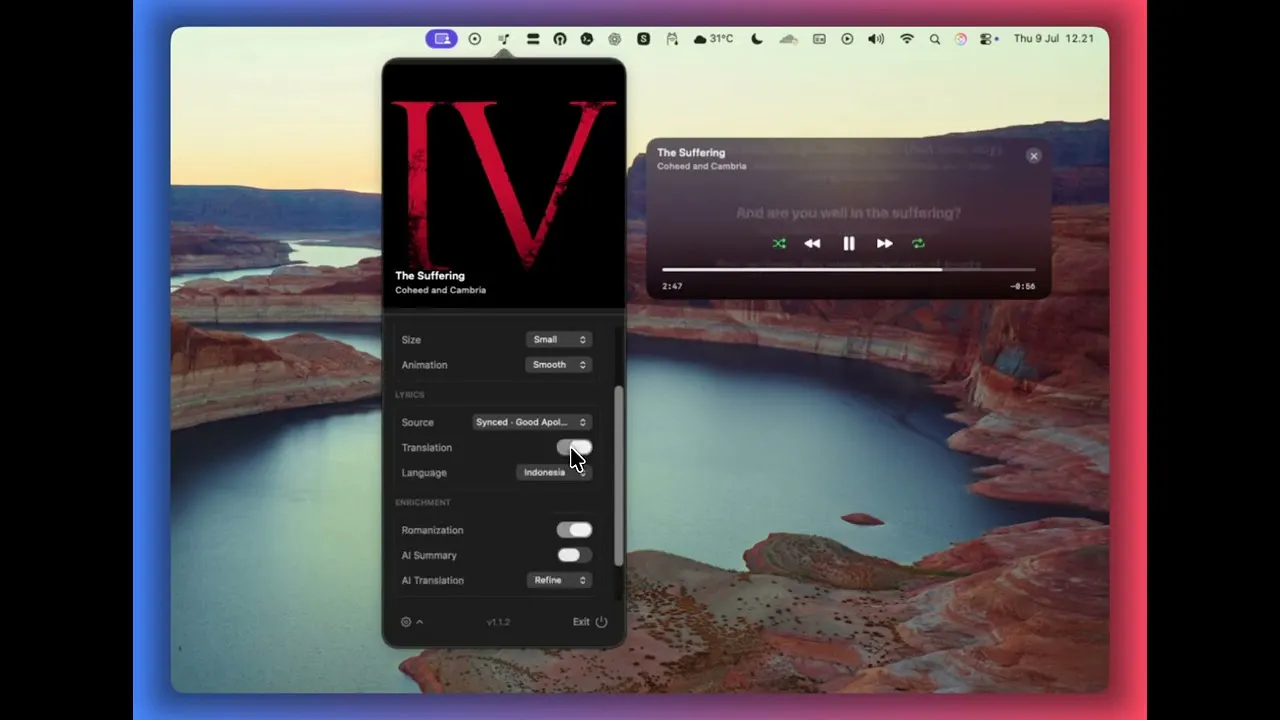Toggle the repeat icon in player

(918, 243)
